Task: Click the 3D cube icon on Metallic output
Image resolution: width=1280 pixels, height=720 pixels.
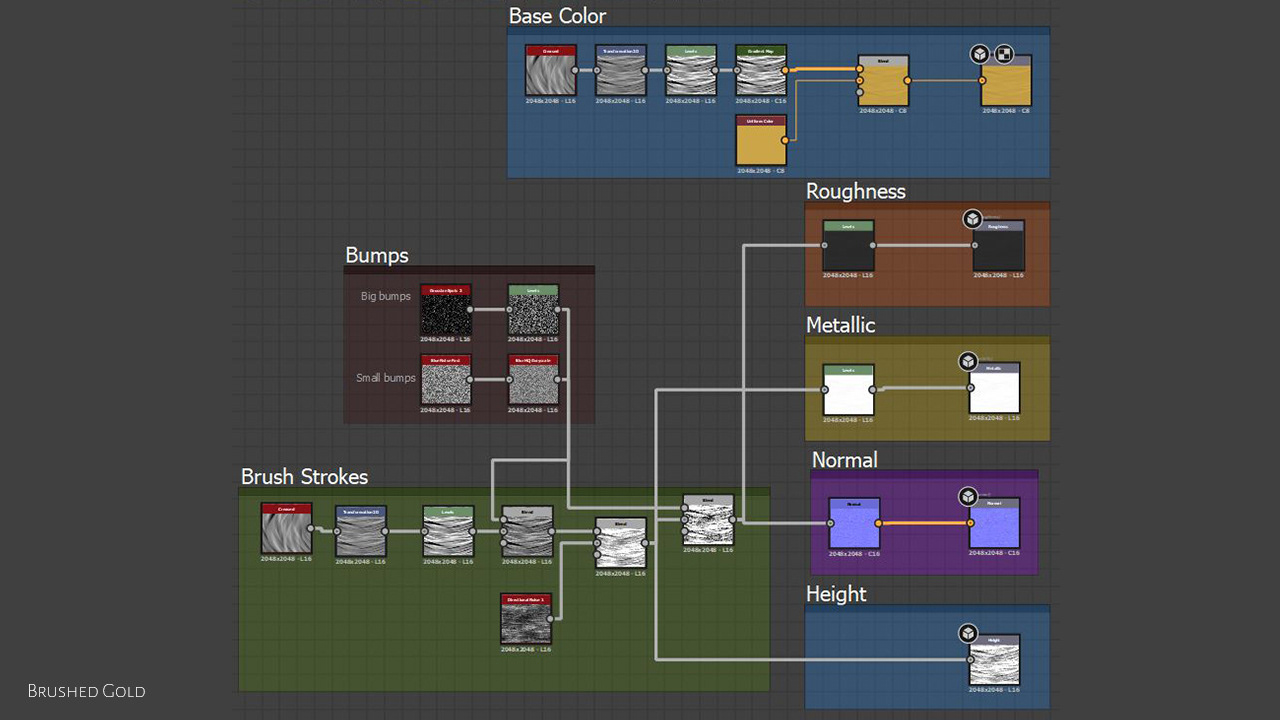Action: 967,361
